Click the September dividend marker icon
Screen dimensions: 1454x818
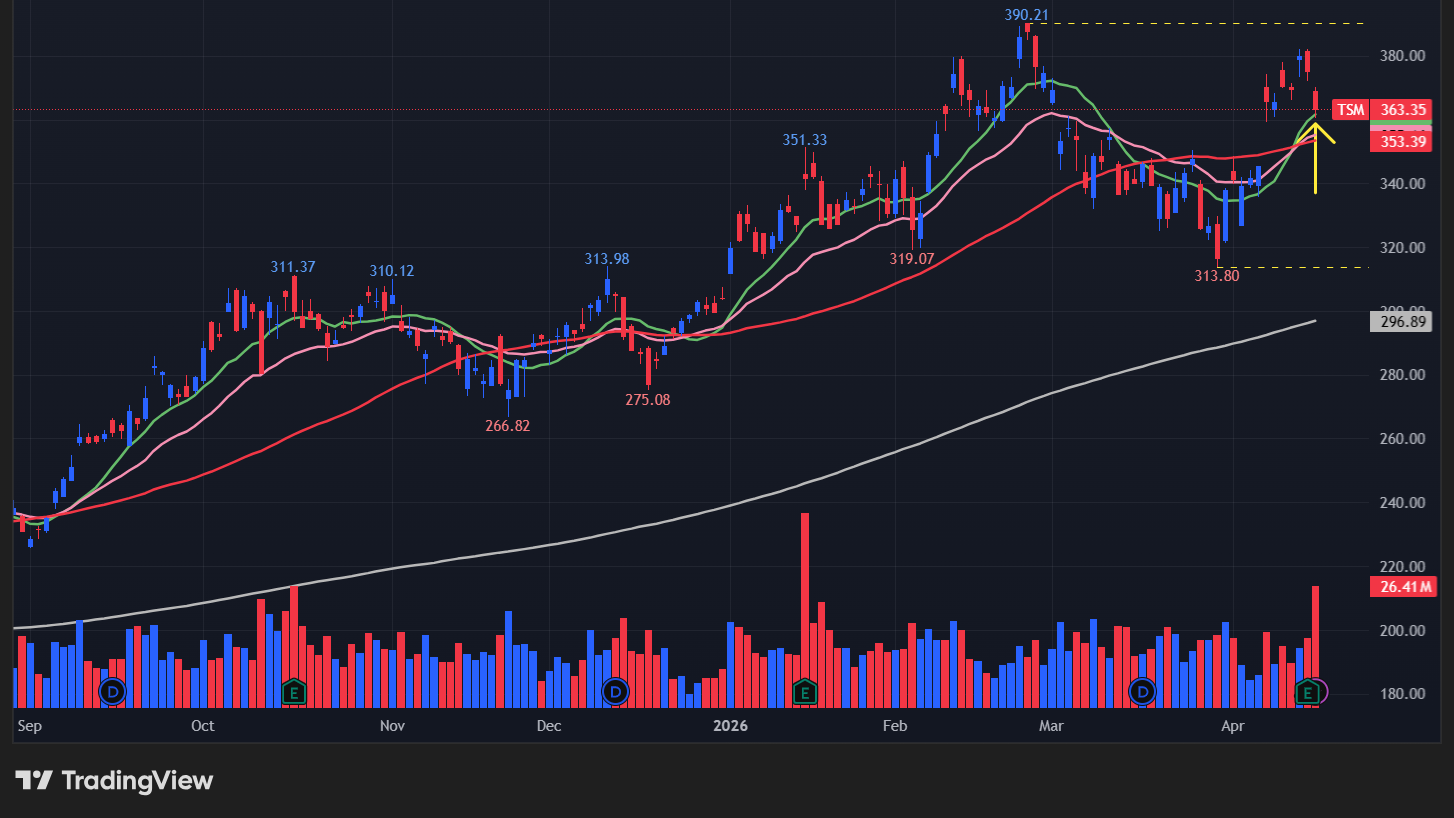click(x=113, y=691)
